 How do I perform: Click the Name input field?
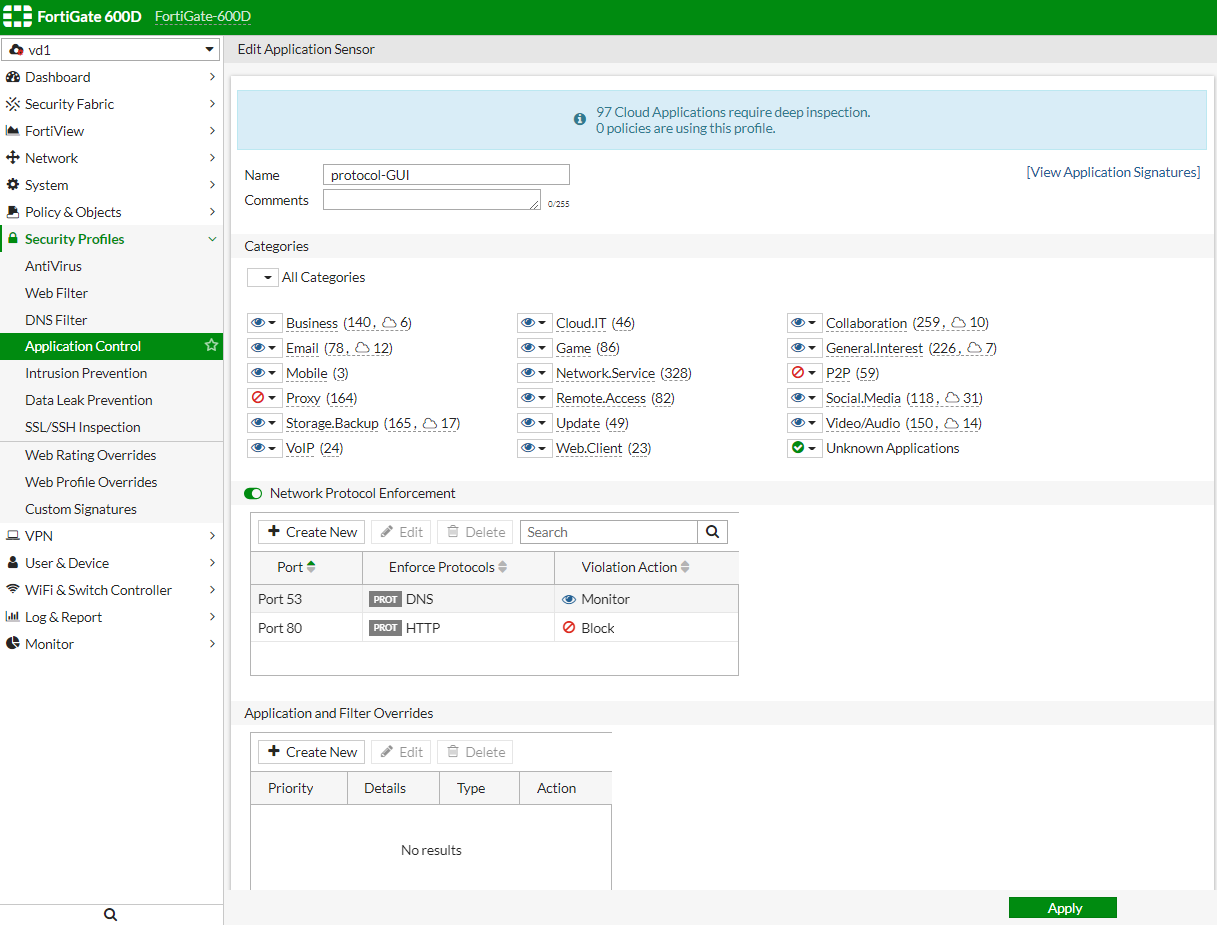click(446, 175)
